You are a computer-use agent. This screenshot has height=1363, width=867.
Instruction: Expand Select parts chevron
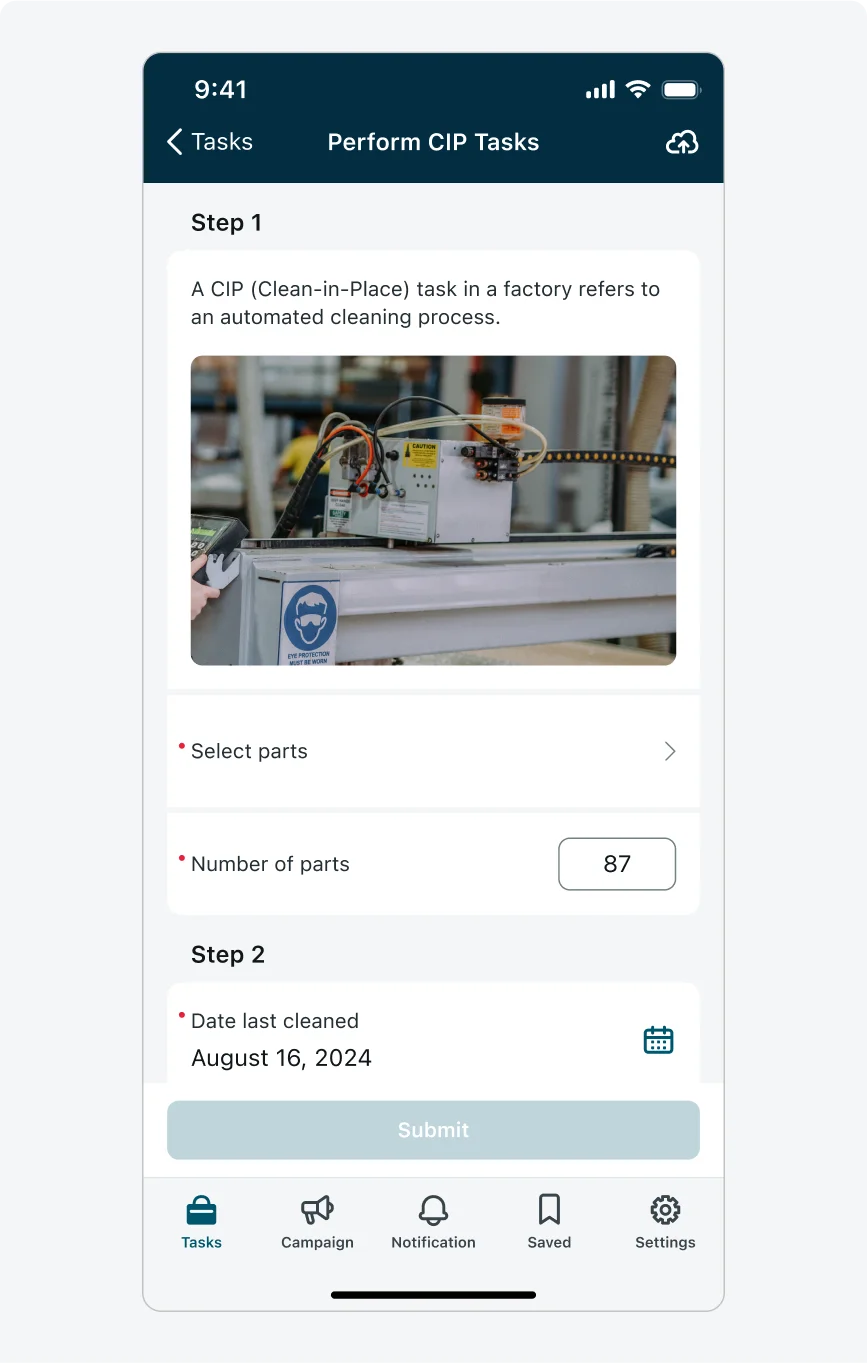(x=670, y=751)
